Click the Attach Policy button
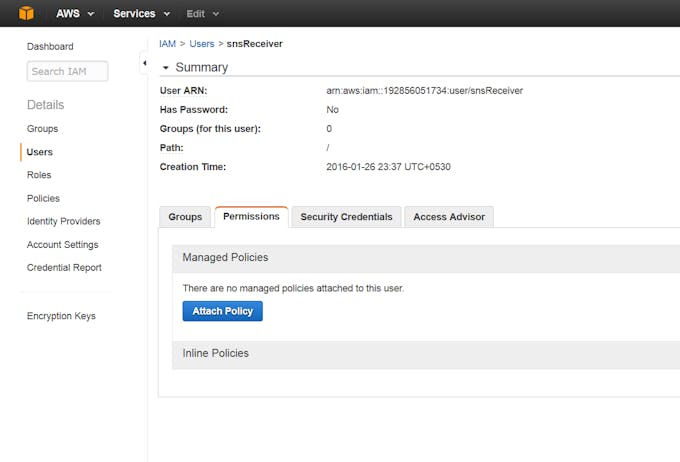The height and width of the screenshot is (462, 680). coord(222,311)
